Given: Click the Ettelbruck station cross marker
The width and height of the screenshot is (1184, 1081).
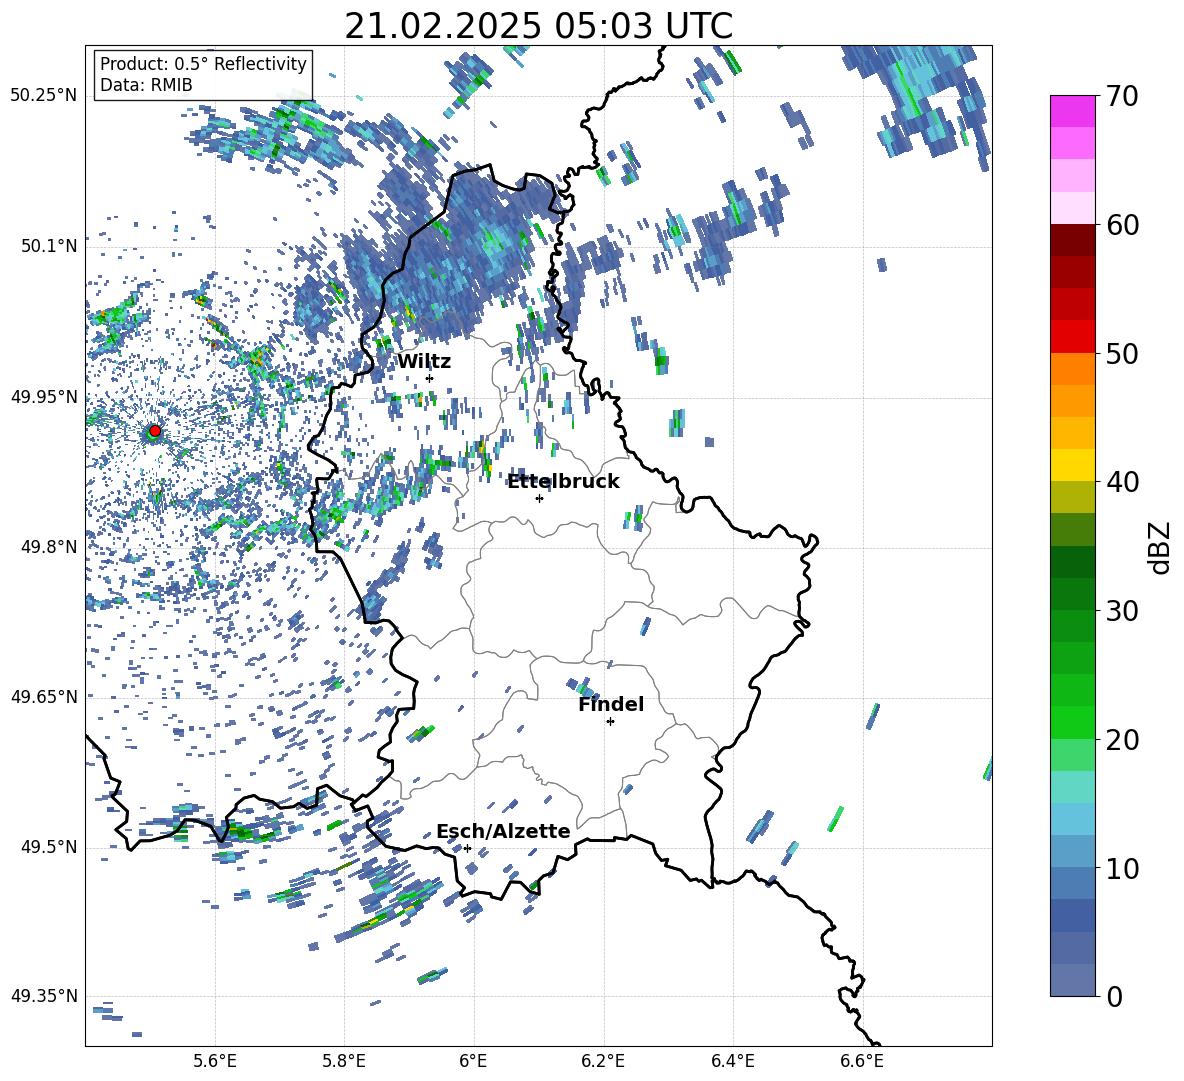Looking at the screenshot, I should [x=539, y=498].
